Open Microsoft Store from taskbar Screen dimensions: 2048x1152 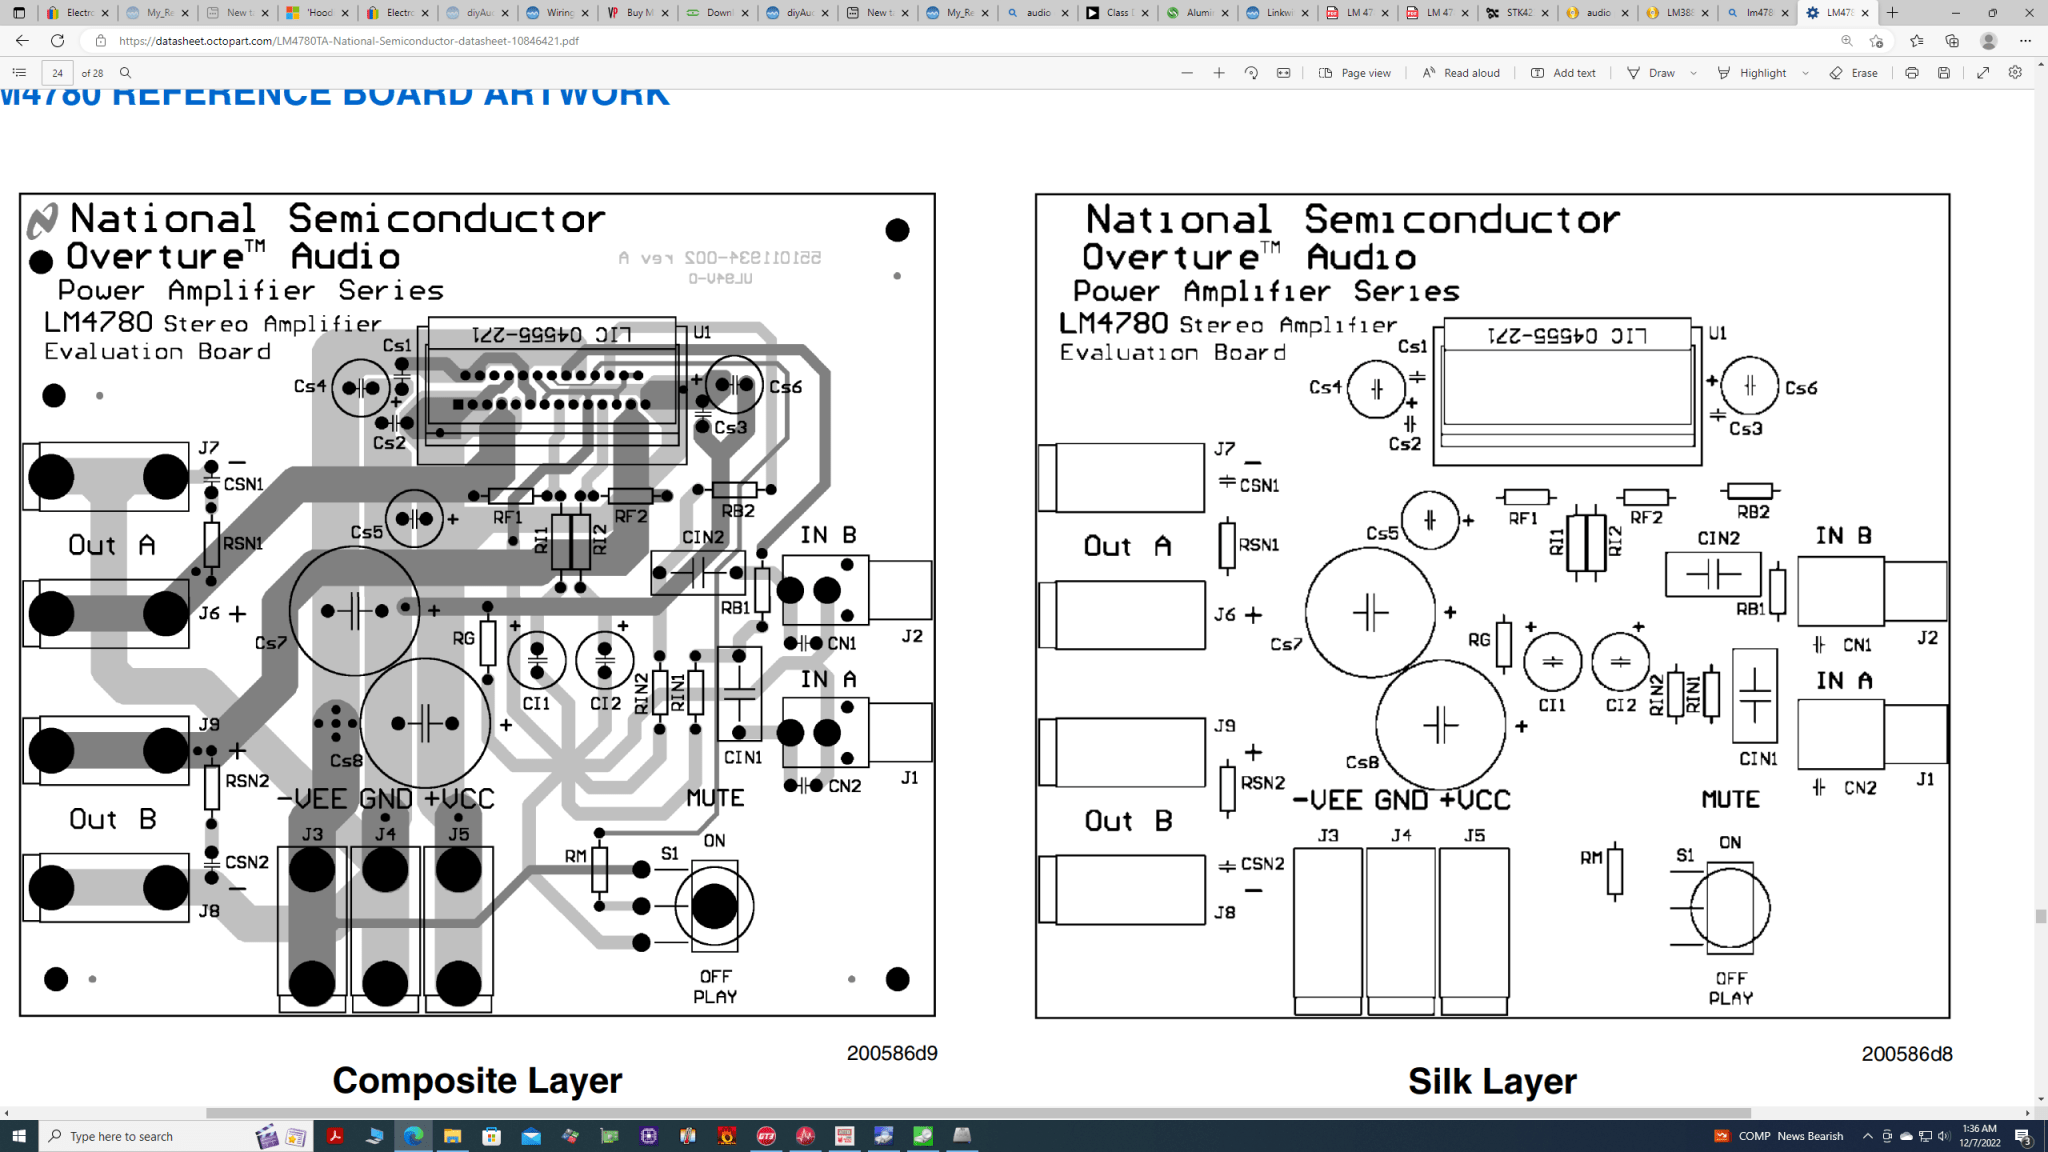click(x=491, y=1136)
